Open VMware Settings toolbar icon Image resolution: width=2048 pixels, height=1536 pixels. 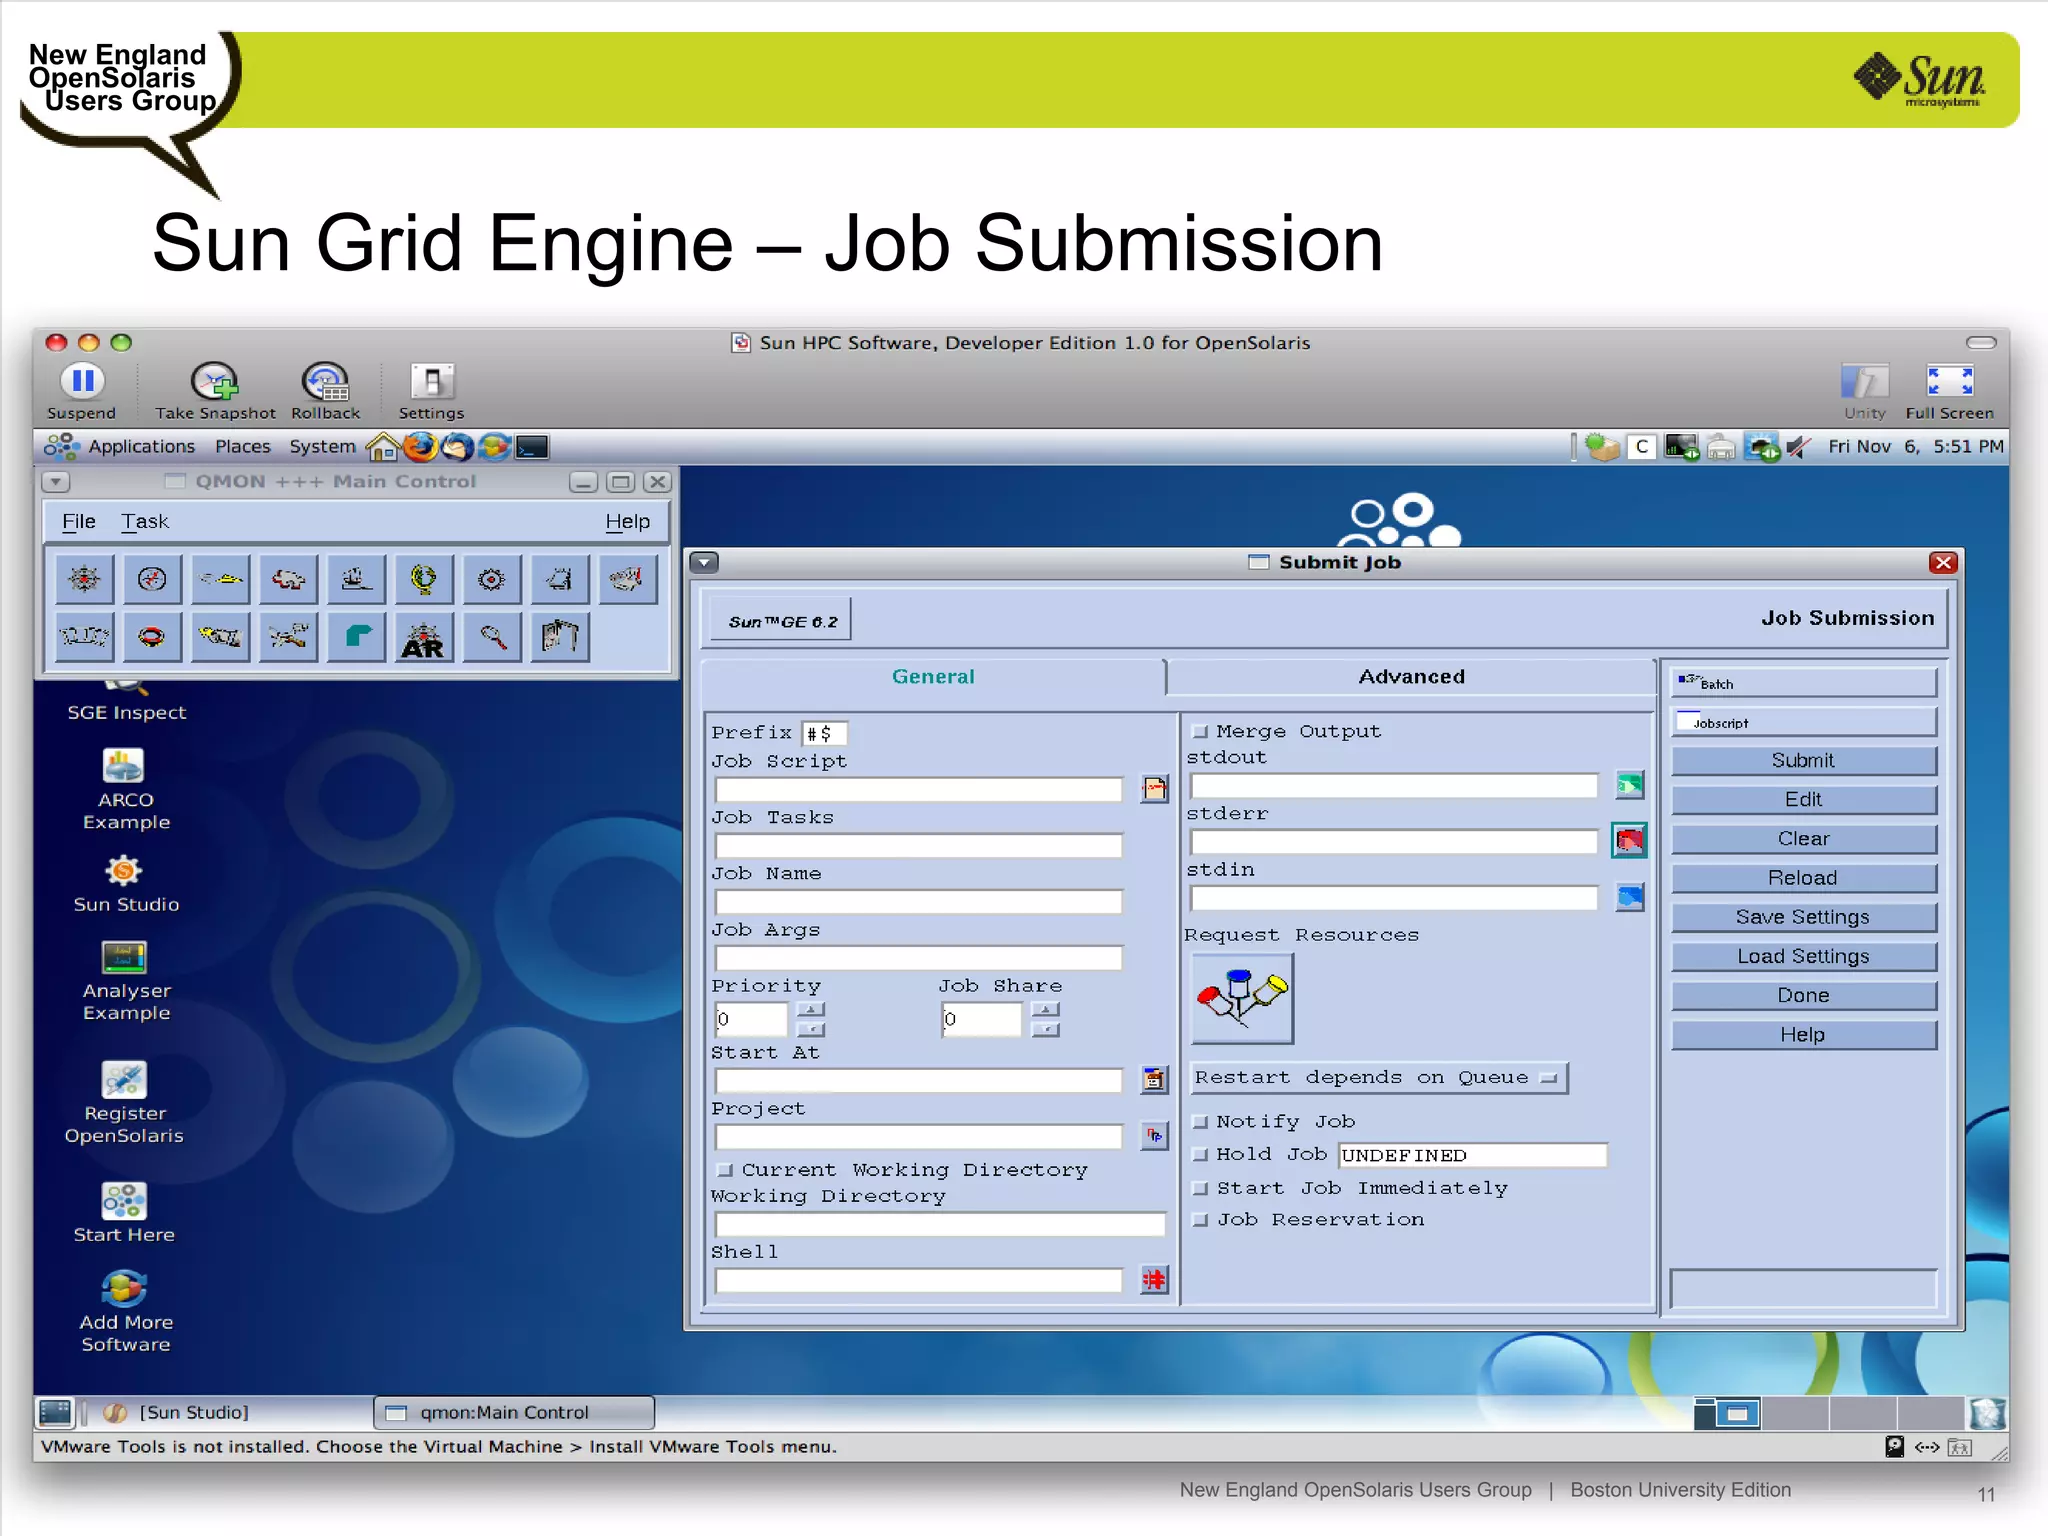[x=431, y=391]
